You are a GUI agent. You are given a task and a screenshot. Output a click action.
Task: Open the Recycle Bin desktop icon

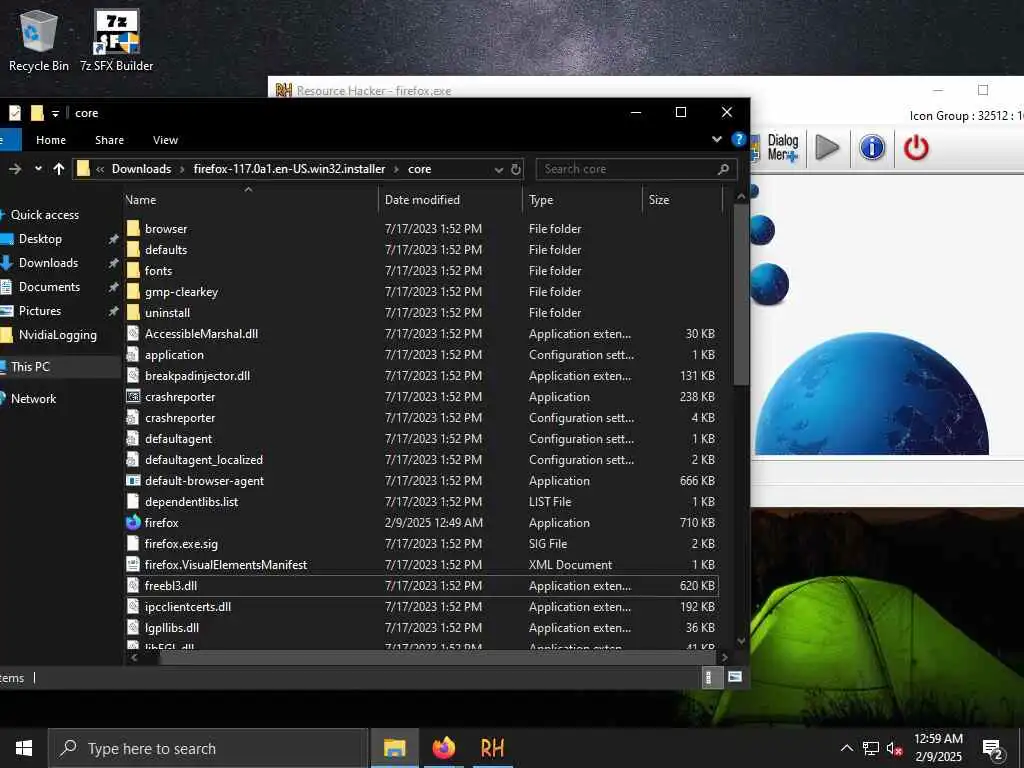click(x=39, y=40)
